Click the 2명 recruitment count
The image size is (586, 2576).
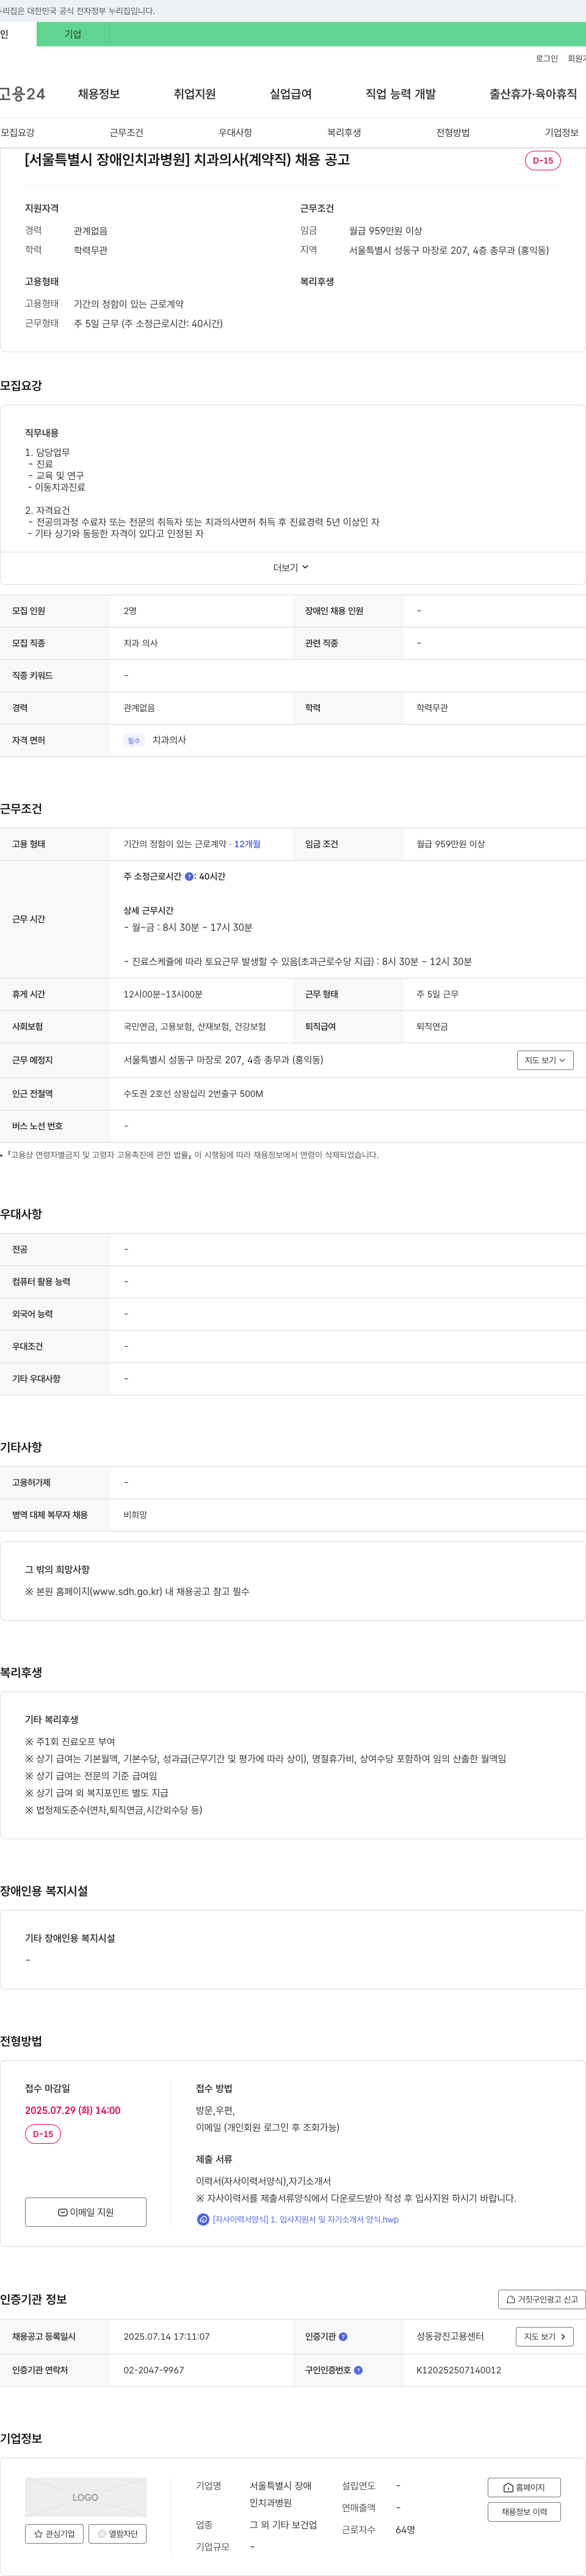click(130, 611)
